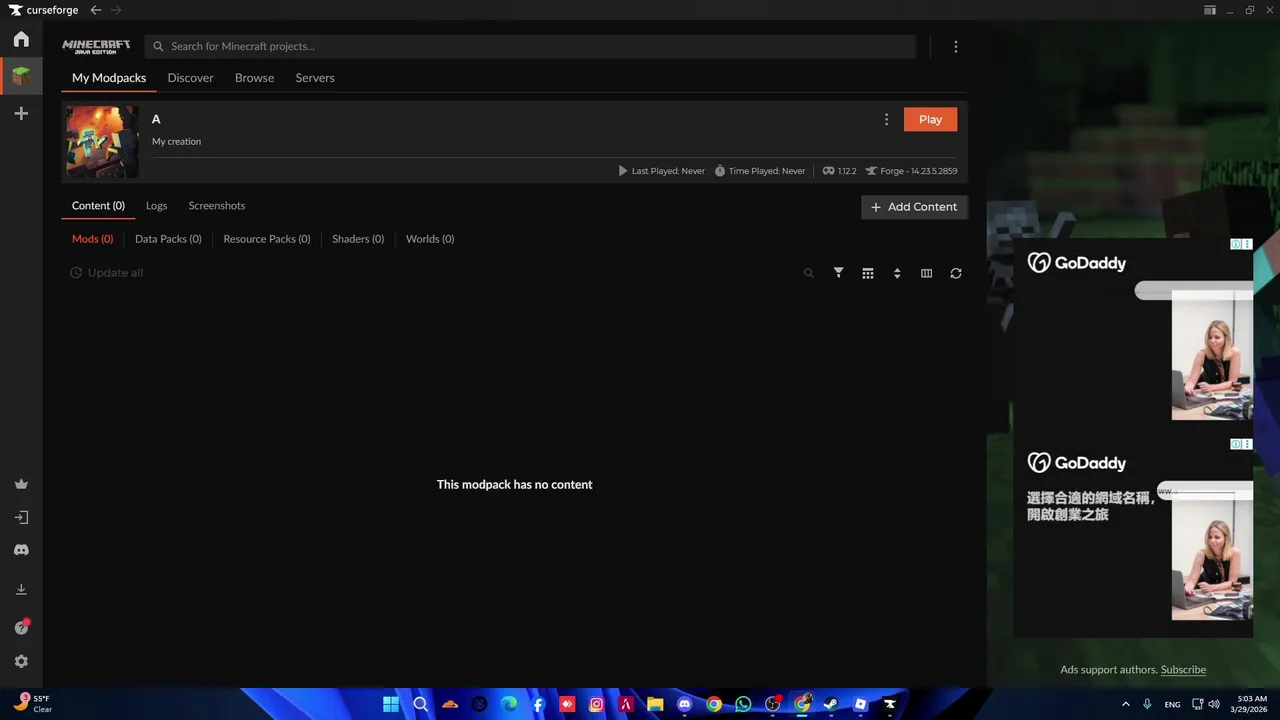Click the Forge - 14.23.5.2859 label
The image size is (1280, 720).
point(911,171)
